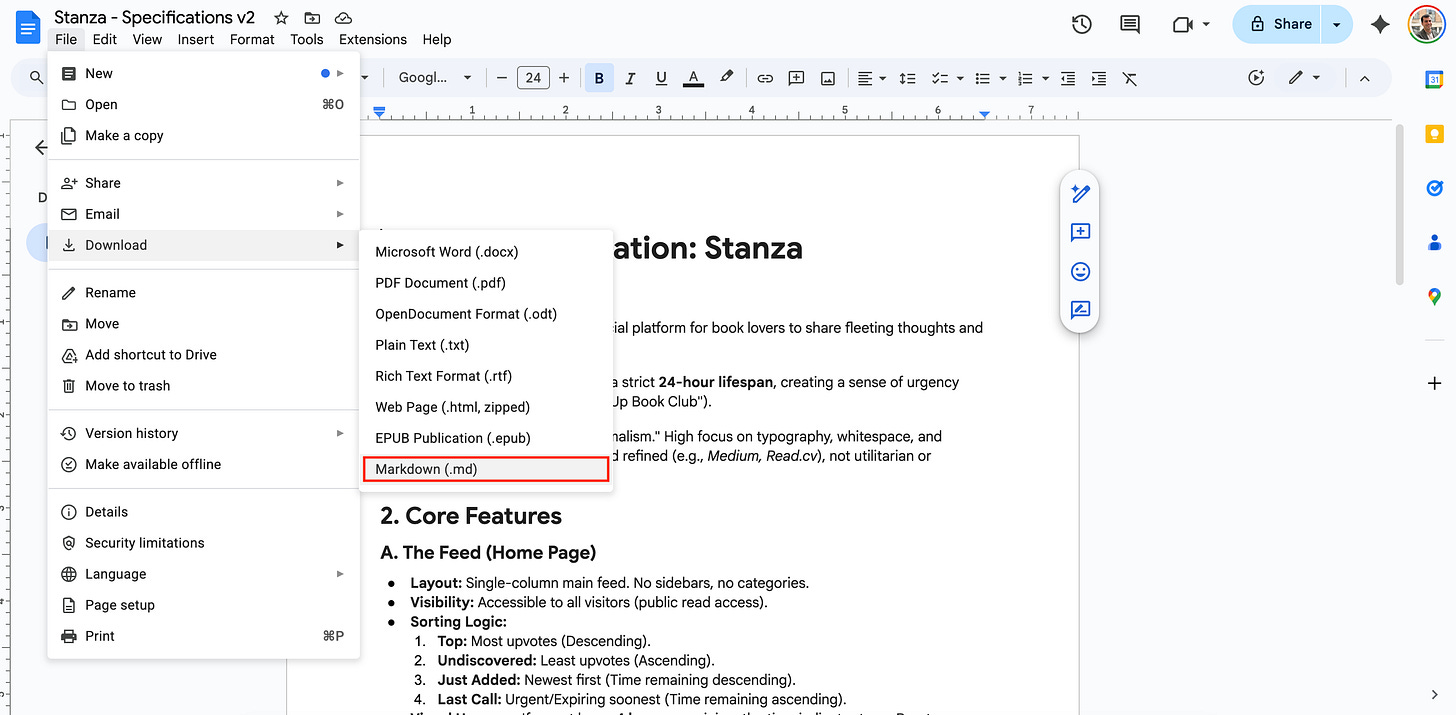Image resolution: width=1456 pixels, height=715 pixels.
Task: Select the 'Help me write' pencil icon
Action: [1080, 193]
